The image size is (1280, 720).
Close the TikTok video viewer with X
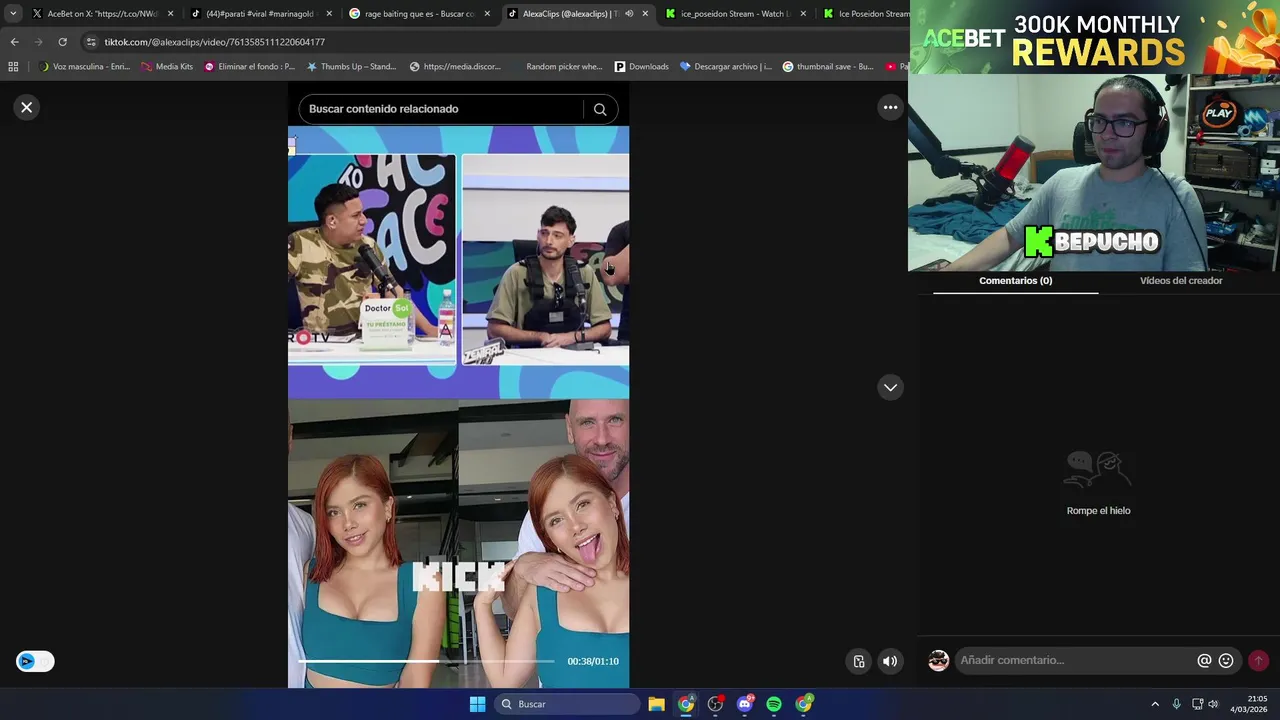pos(27,107)
